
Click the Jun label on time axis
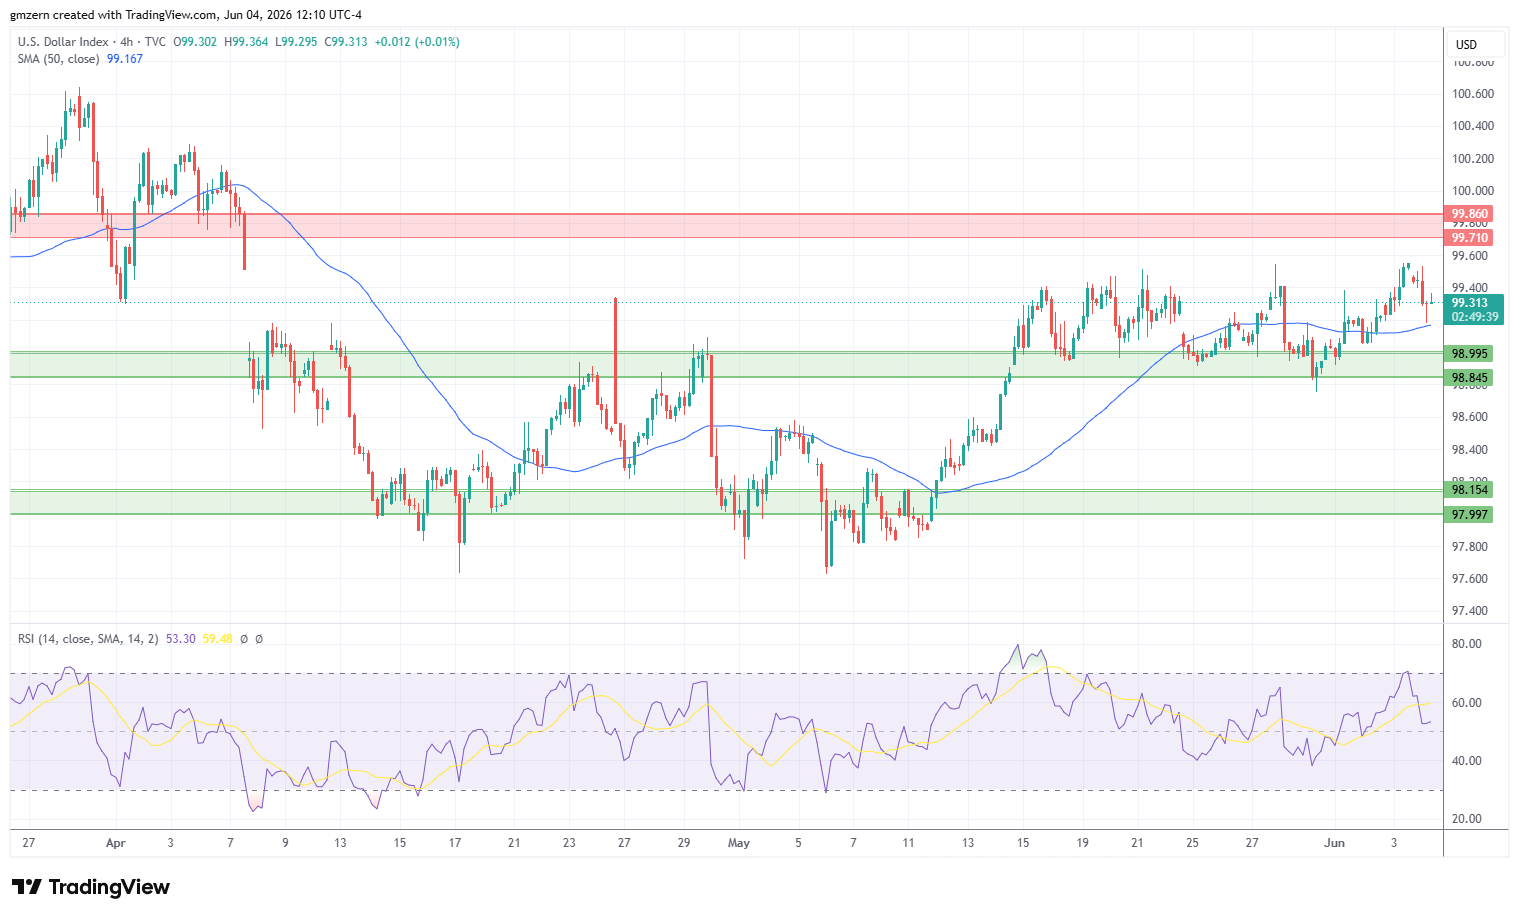[1334, 843]
